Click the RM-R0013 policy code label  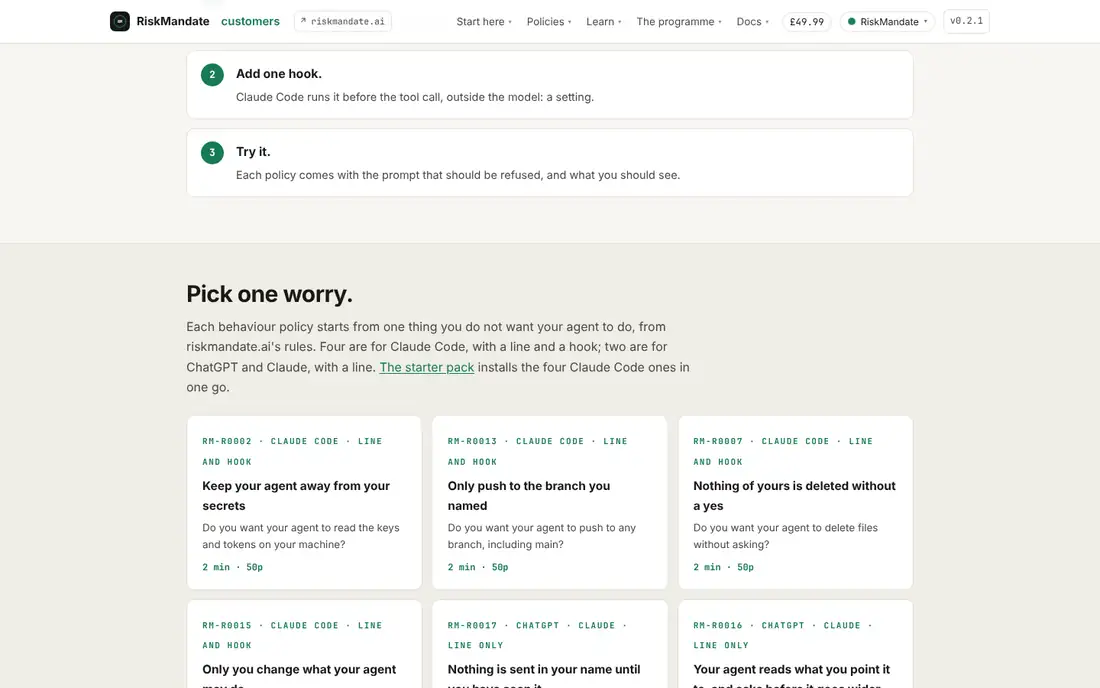472,441
